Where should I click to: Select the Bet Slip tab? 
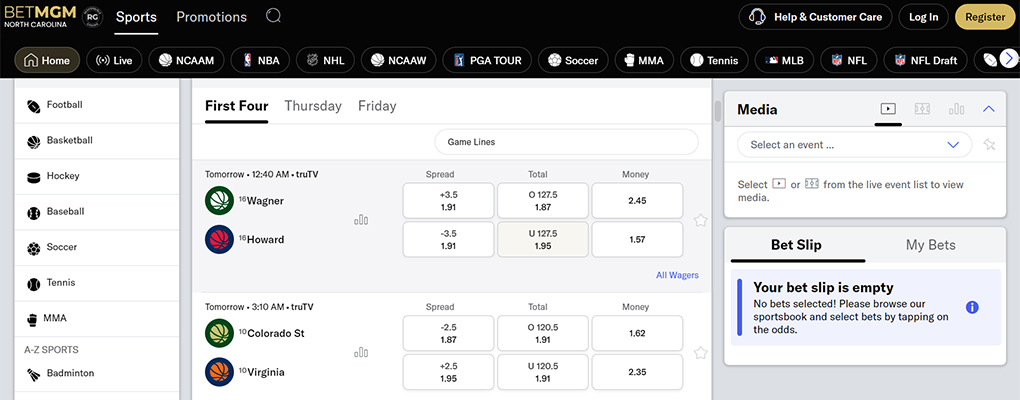[x=796, y=245]
